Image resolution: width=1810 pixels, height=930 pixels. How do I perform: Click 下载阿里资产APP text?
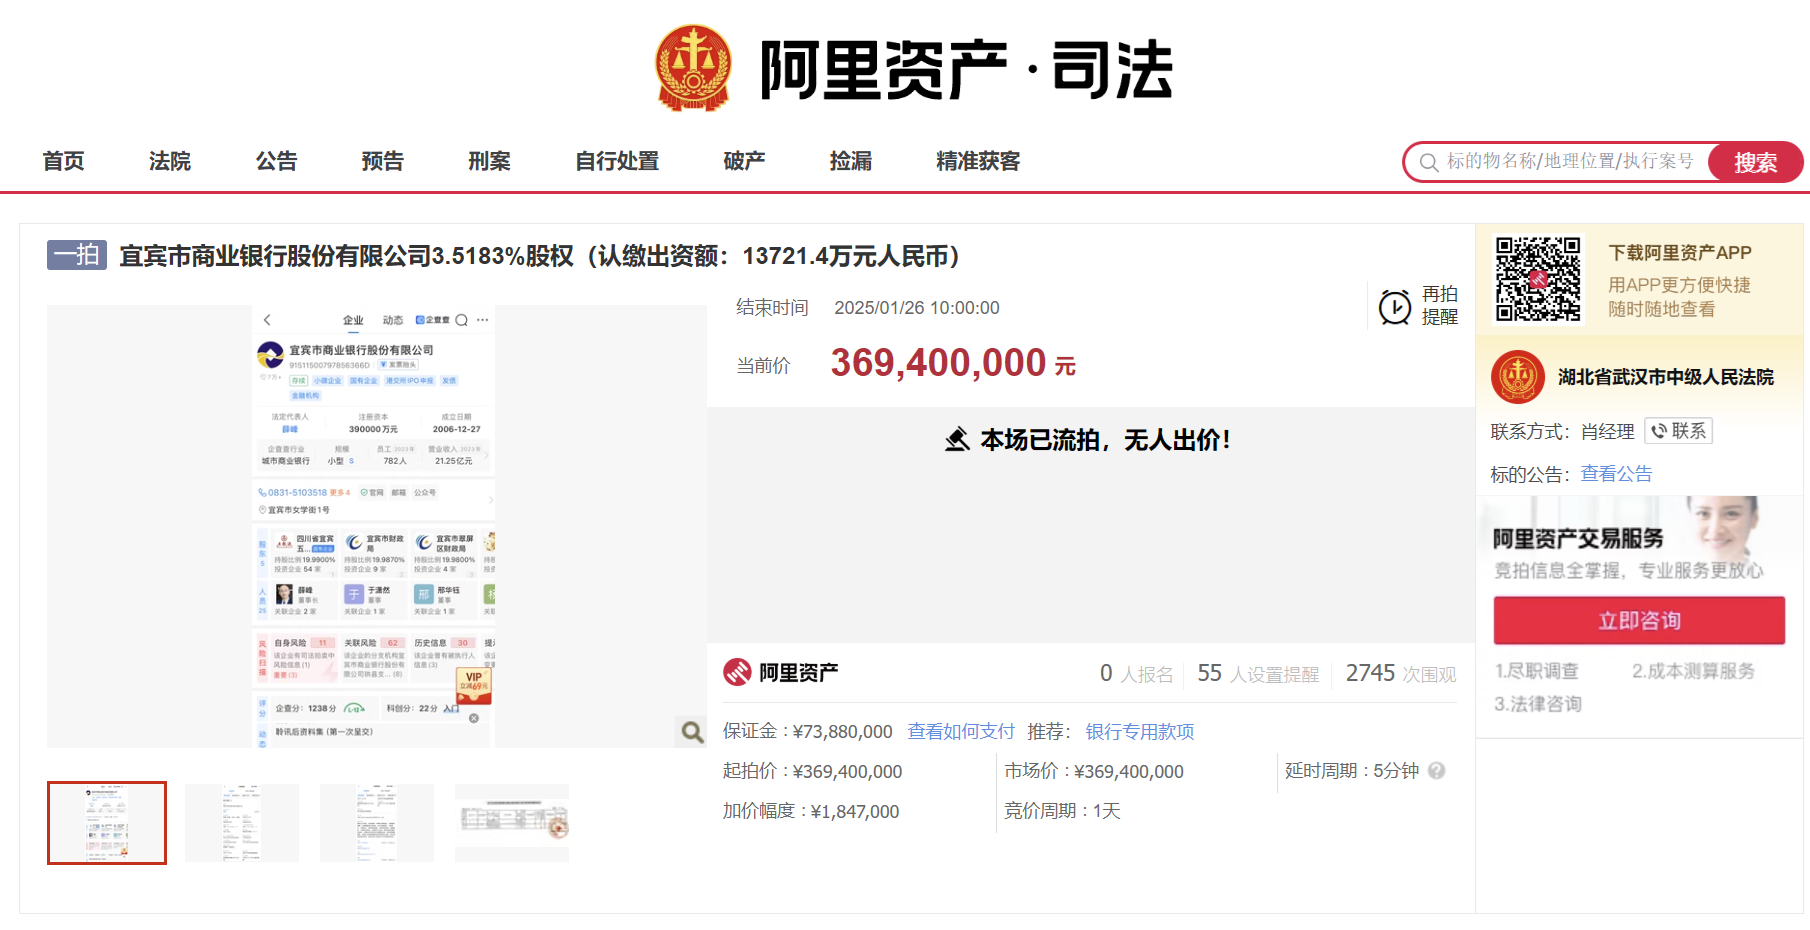1680,253
